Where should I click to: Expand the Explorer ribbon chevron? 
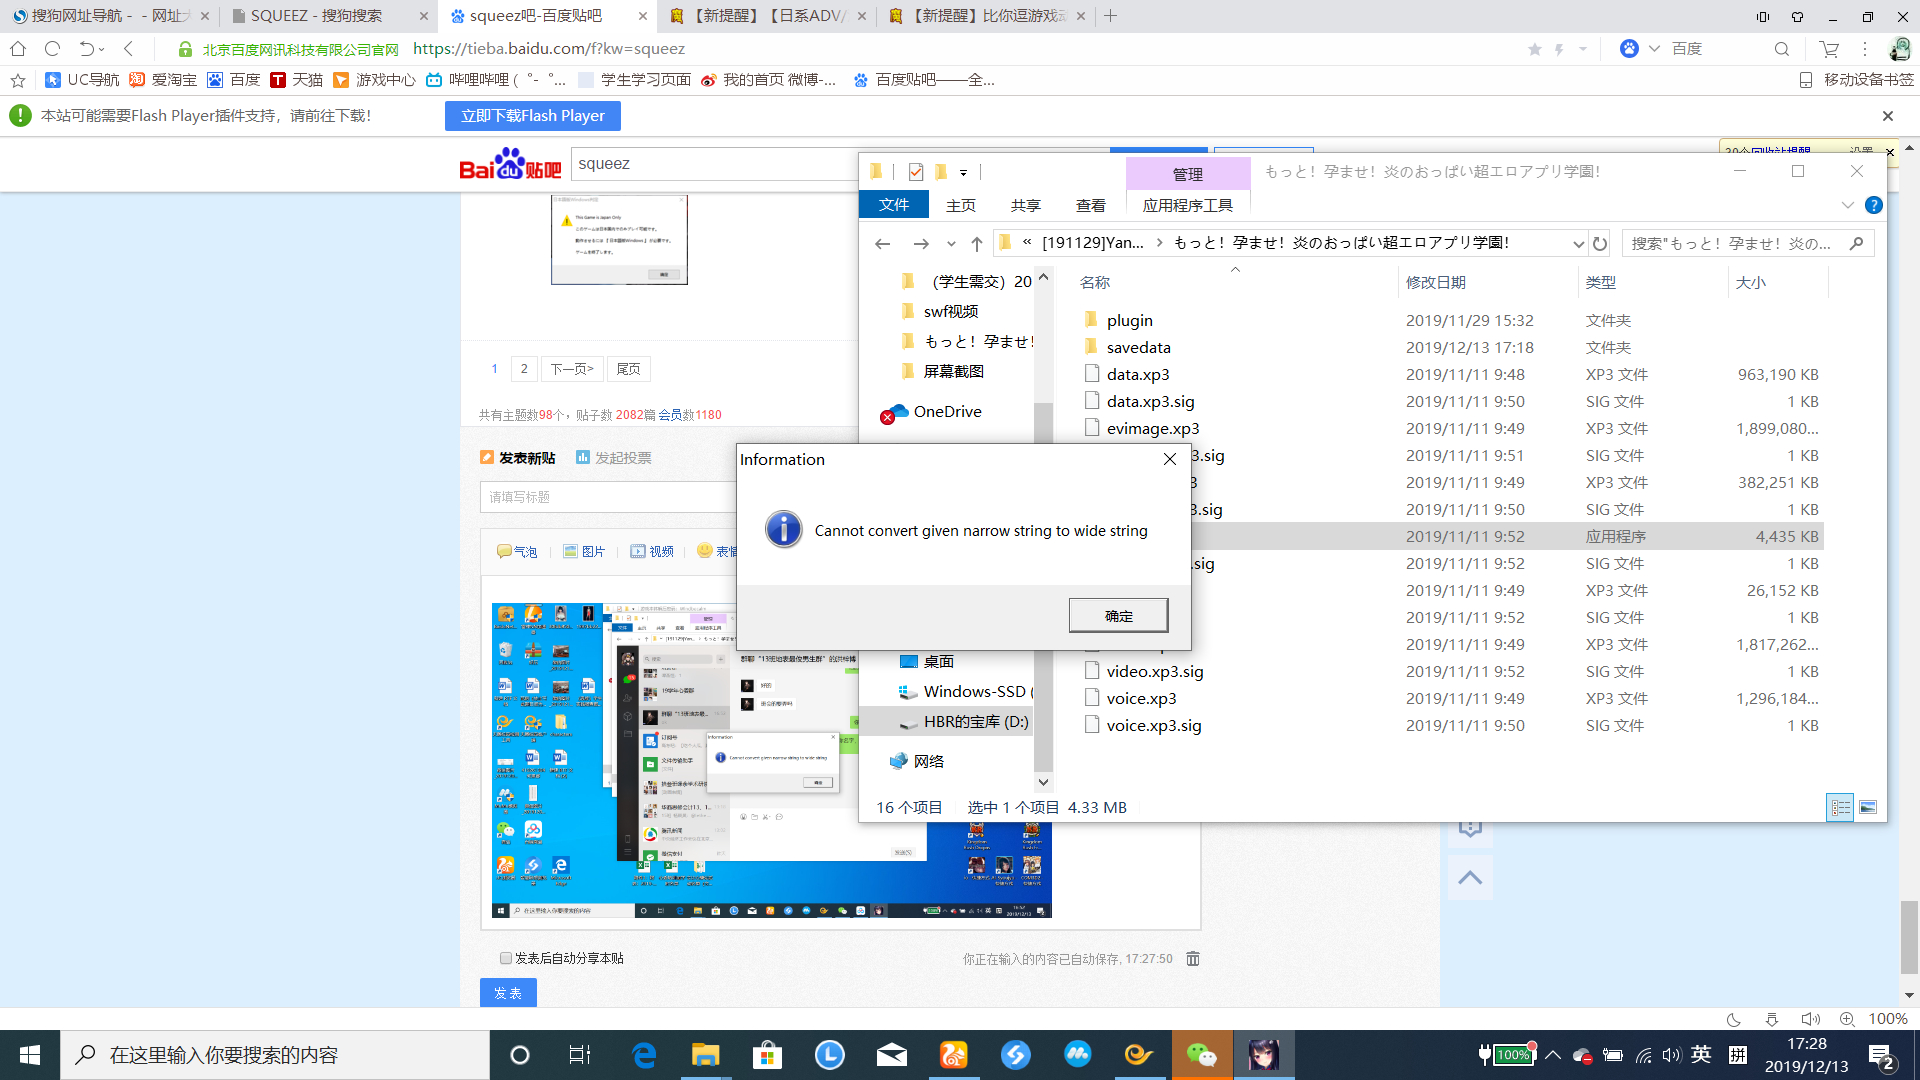coord(1847,205)
